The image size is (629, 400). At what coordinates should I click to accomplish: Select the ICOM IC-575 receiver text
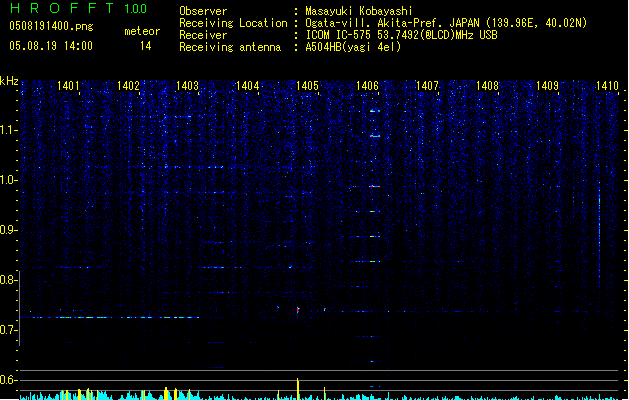[401, 35]
